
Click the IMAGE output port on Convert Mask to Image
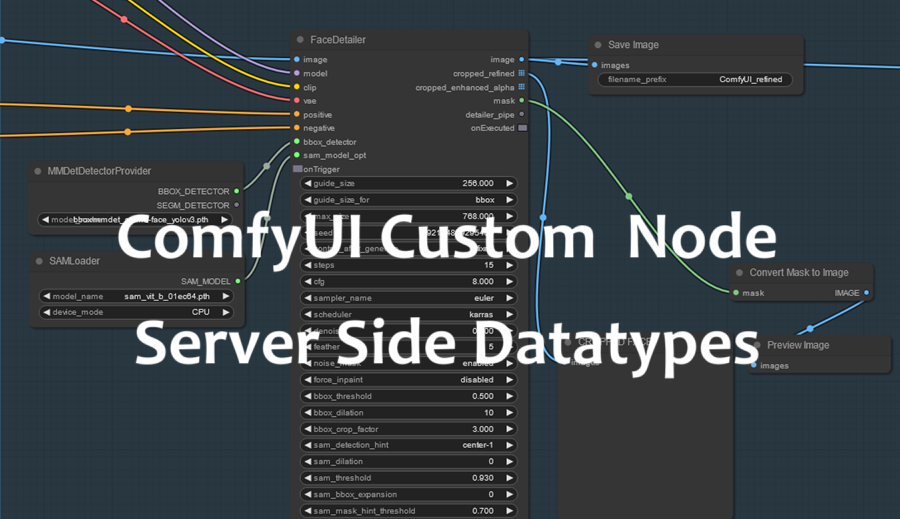[x=866, y=293]
